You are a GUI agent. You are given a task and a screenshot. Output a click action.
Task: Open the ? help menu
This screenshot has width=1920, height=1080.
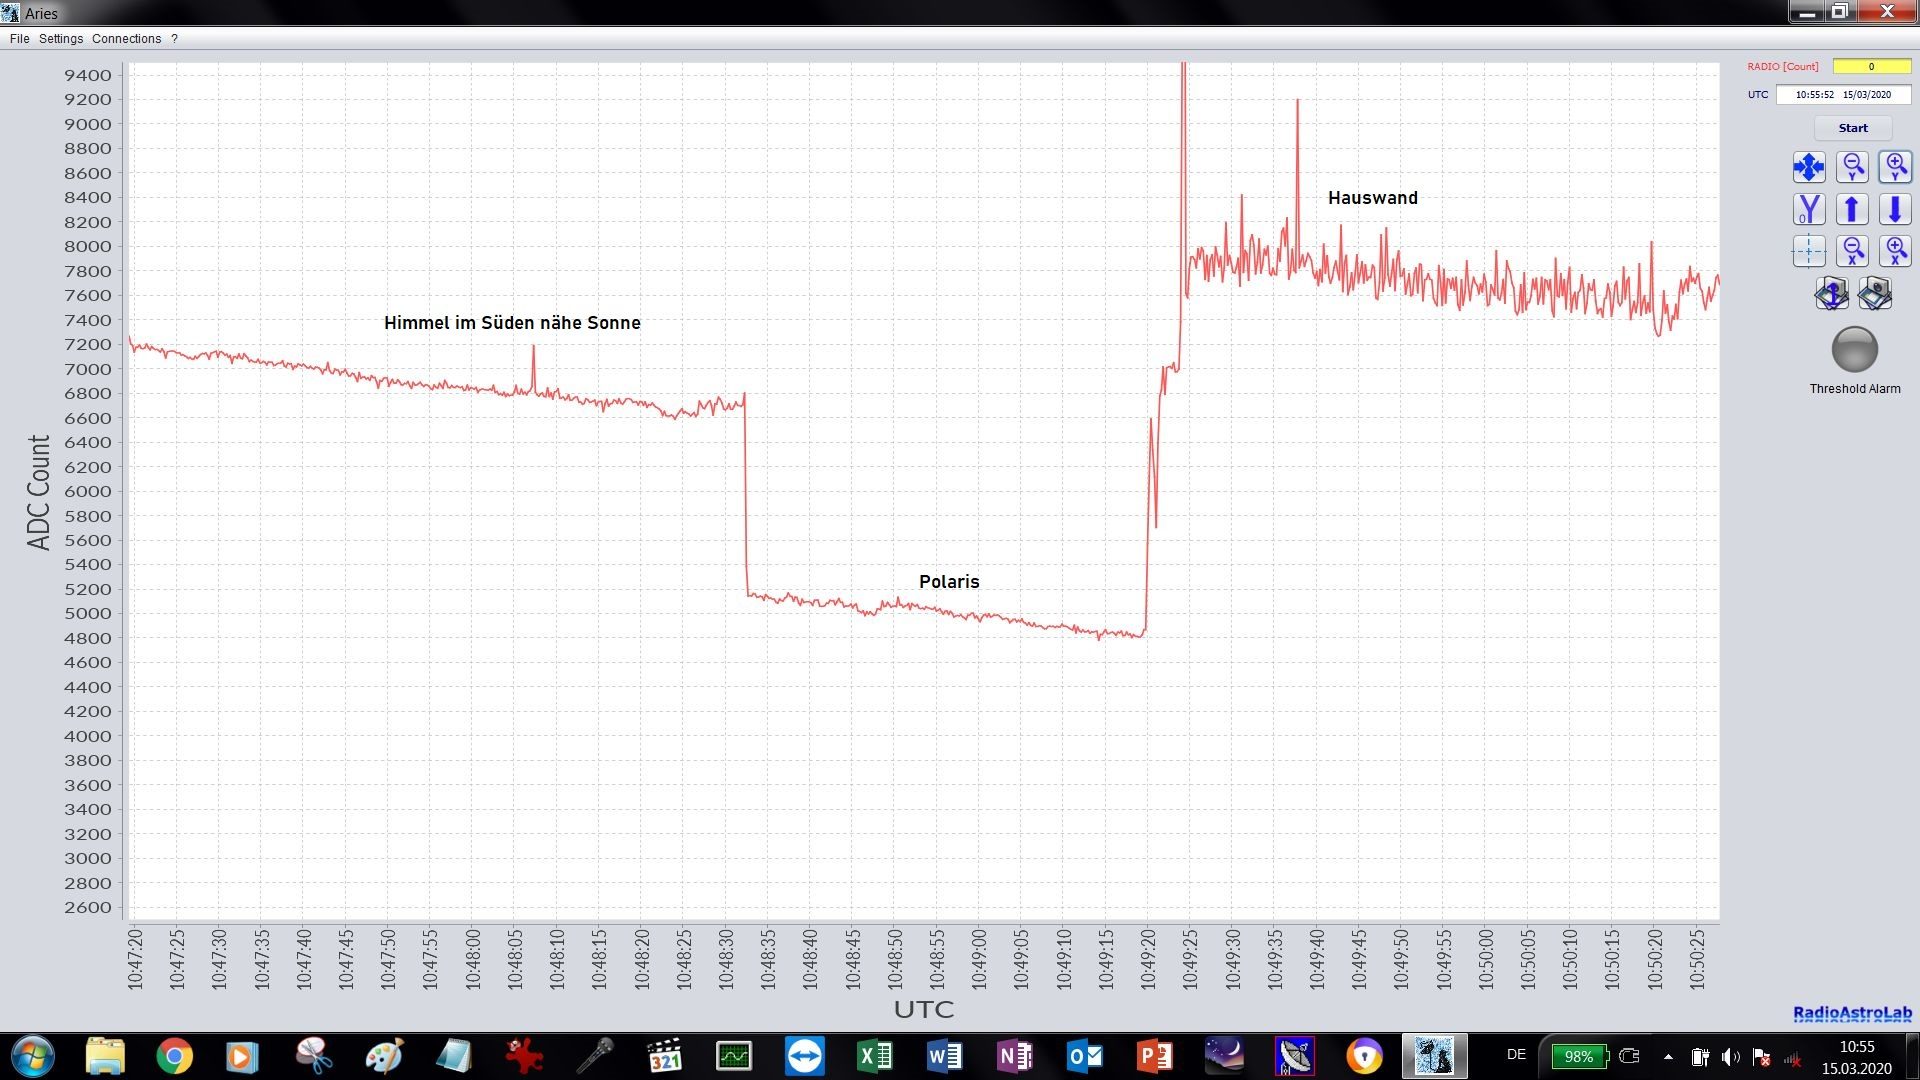coord(174,39)
